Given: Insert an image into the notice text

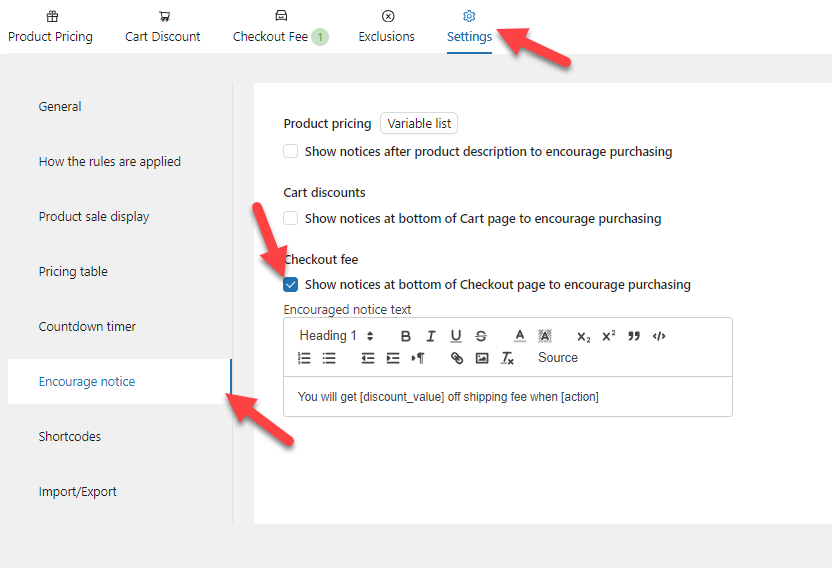Looking at the screenshot, I should [x=482, y=358].
